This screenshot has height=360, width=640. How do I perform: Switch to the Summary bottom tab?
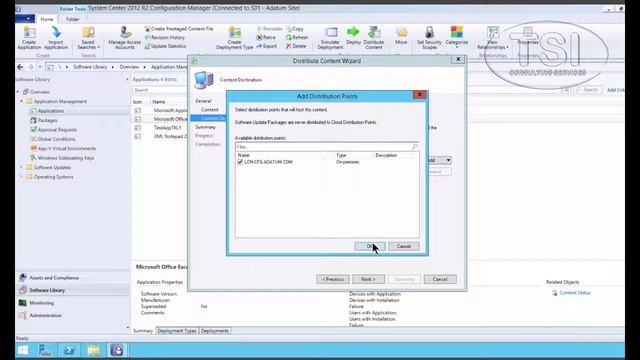coord(143,331)
